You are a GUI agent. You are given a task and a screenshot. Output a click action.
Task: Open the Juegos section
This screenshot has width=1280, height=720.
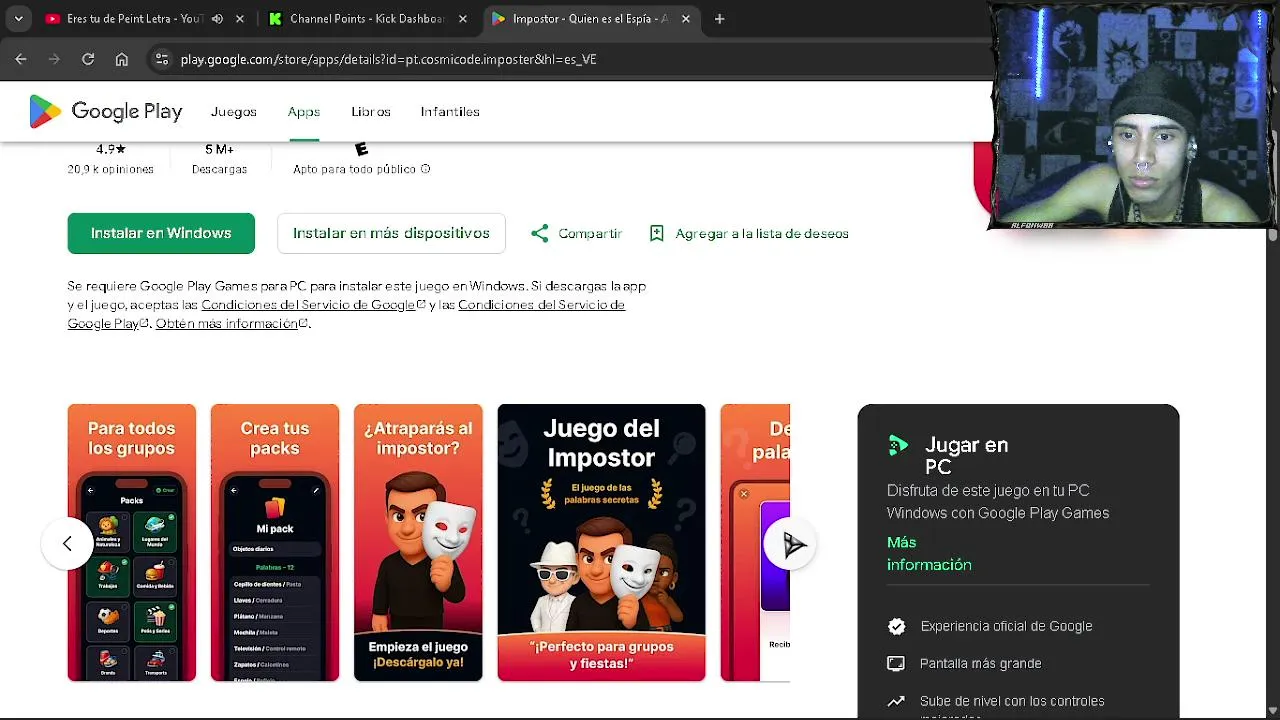(x=234, y=112)
